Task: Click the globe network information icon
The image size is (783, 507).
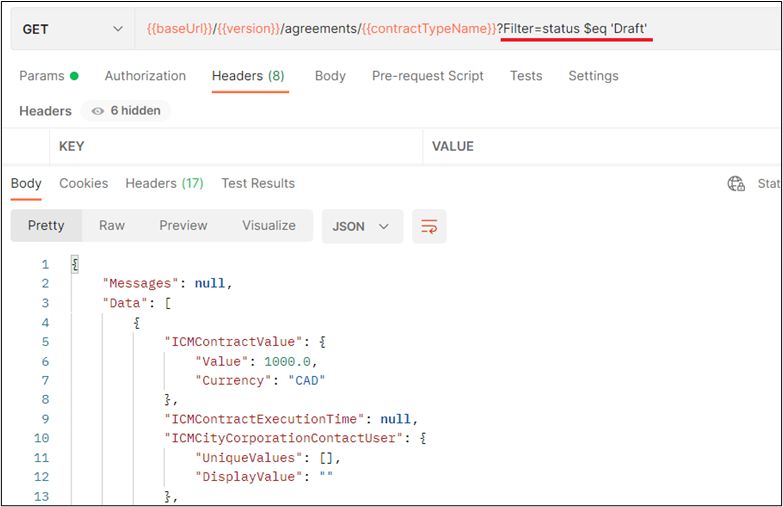Action: click(736, 184)
